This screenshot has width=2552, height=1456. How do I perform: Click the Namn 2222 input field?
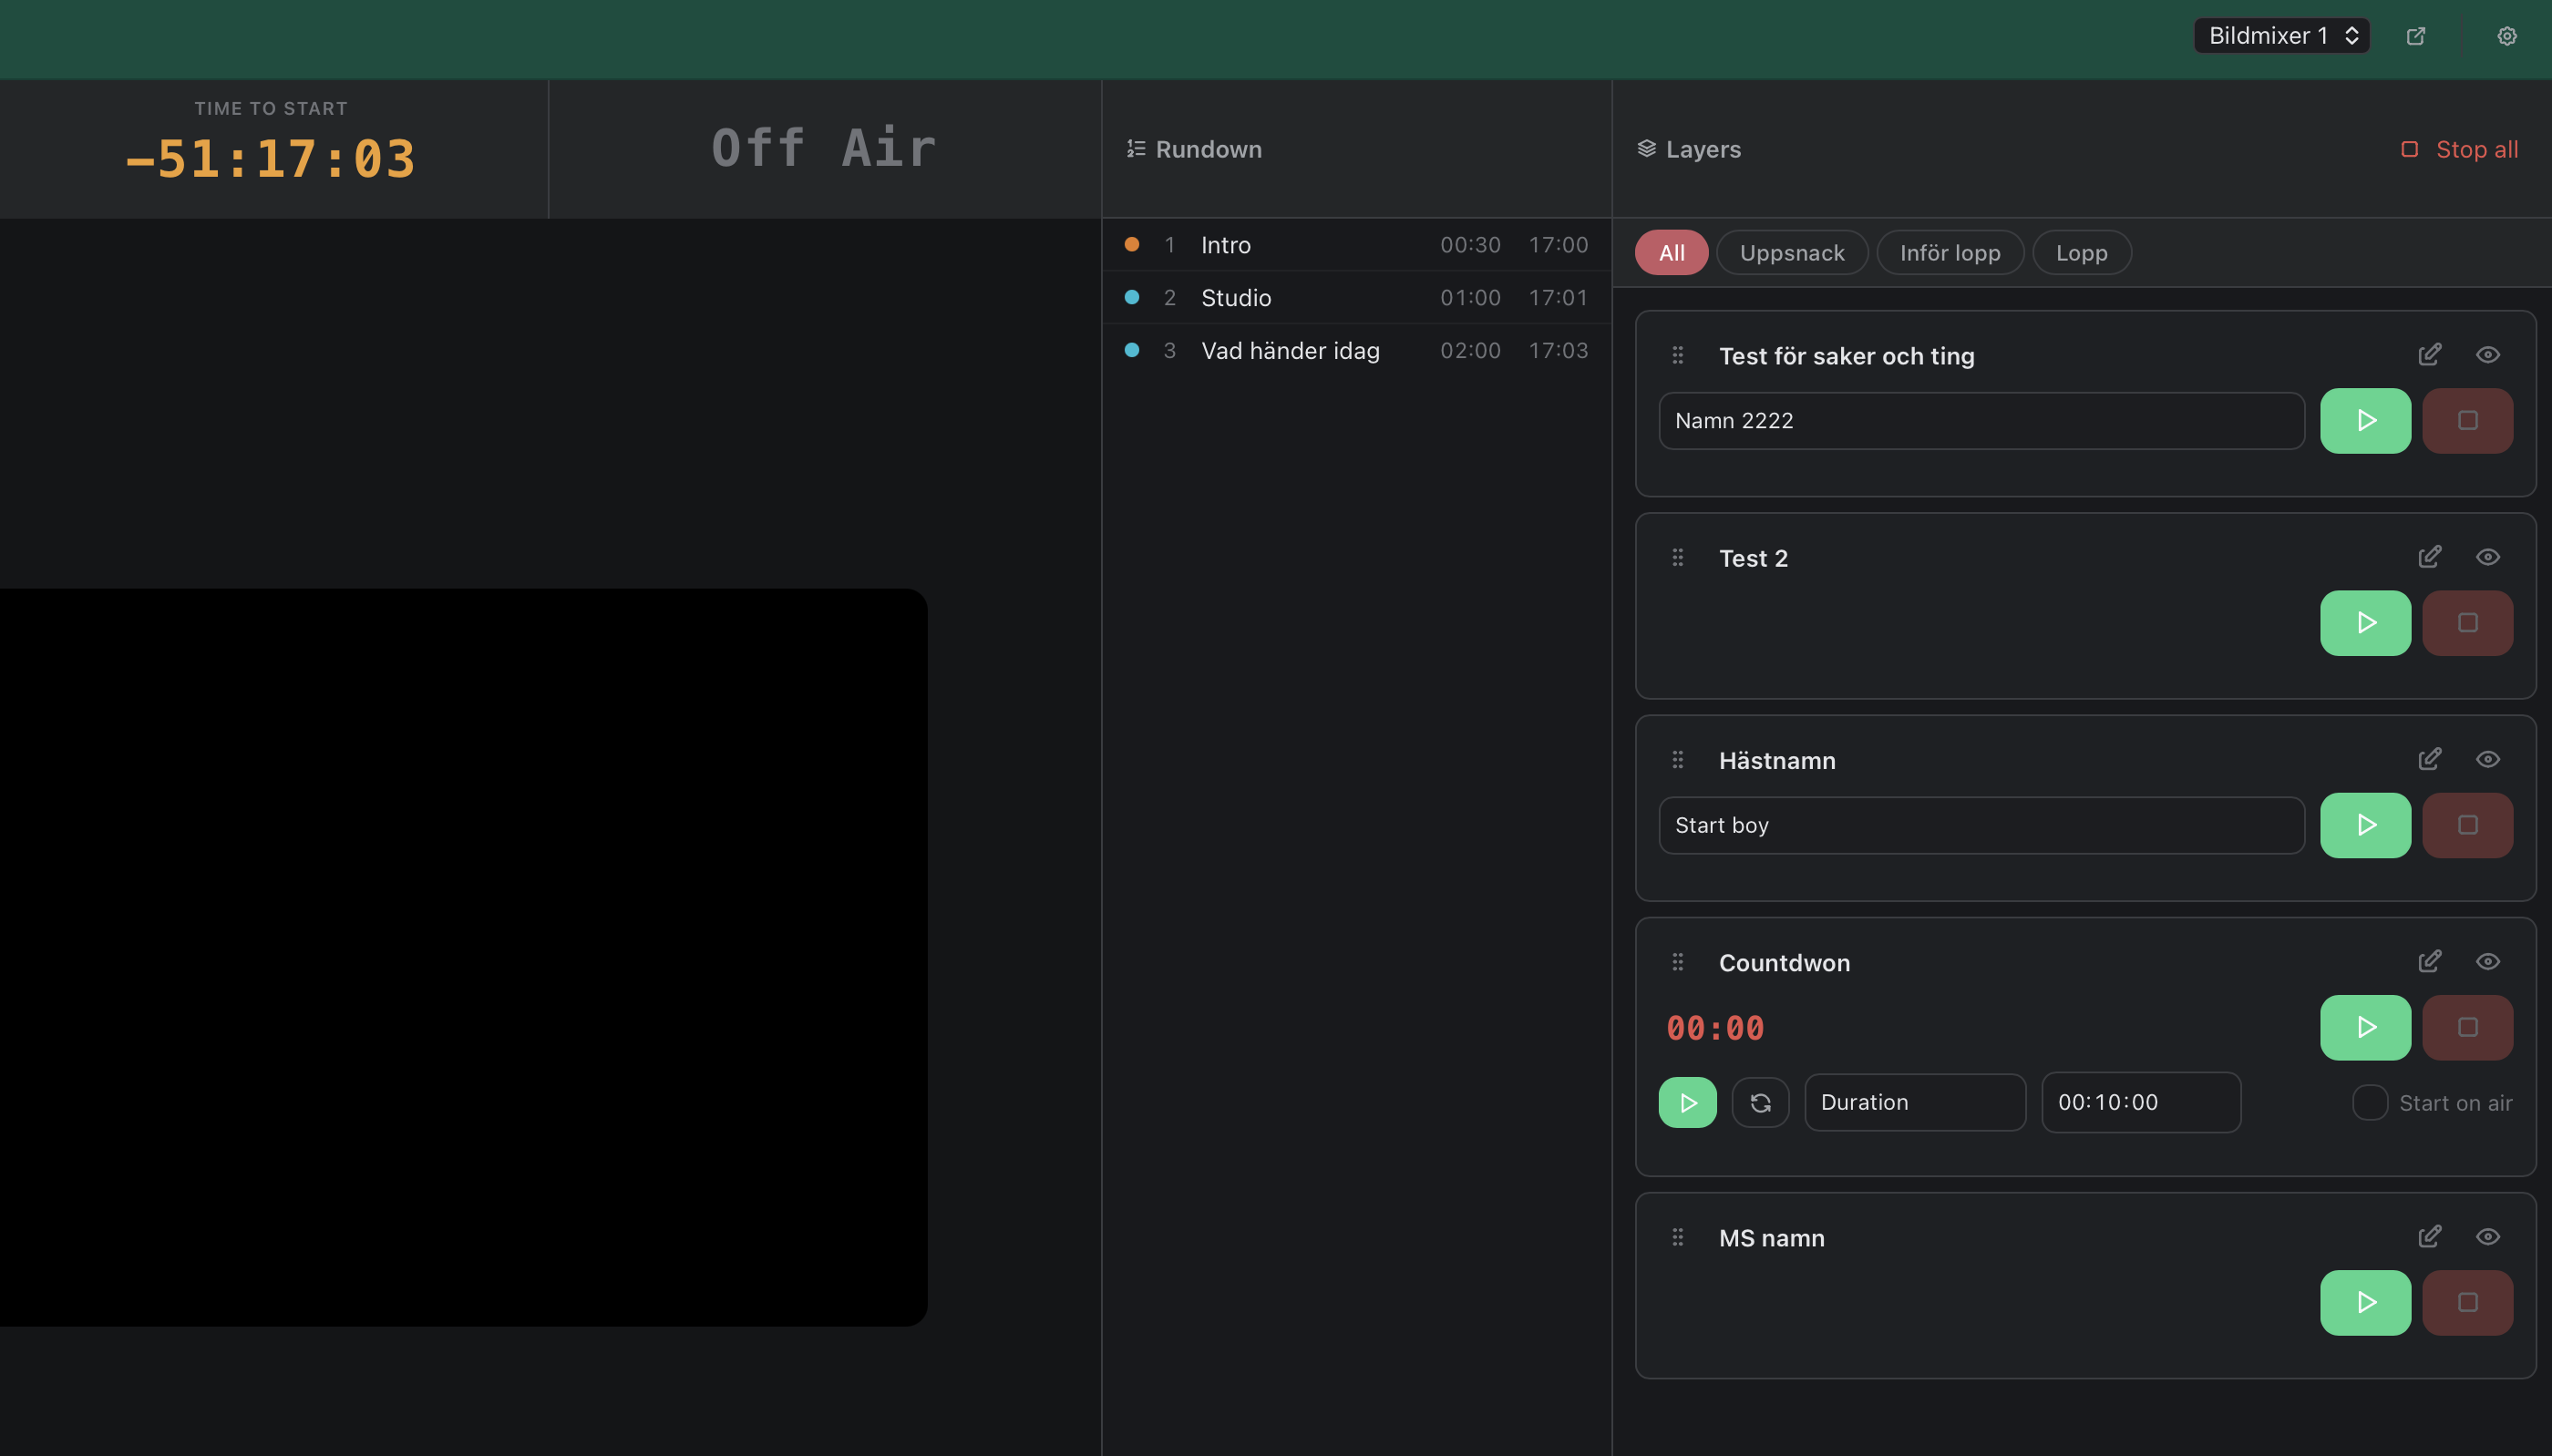1982,421
